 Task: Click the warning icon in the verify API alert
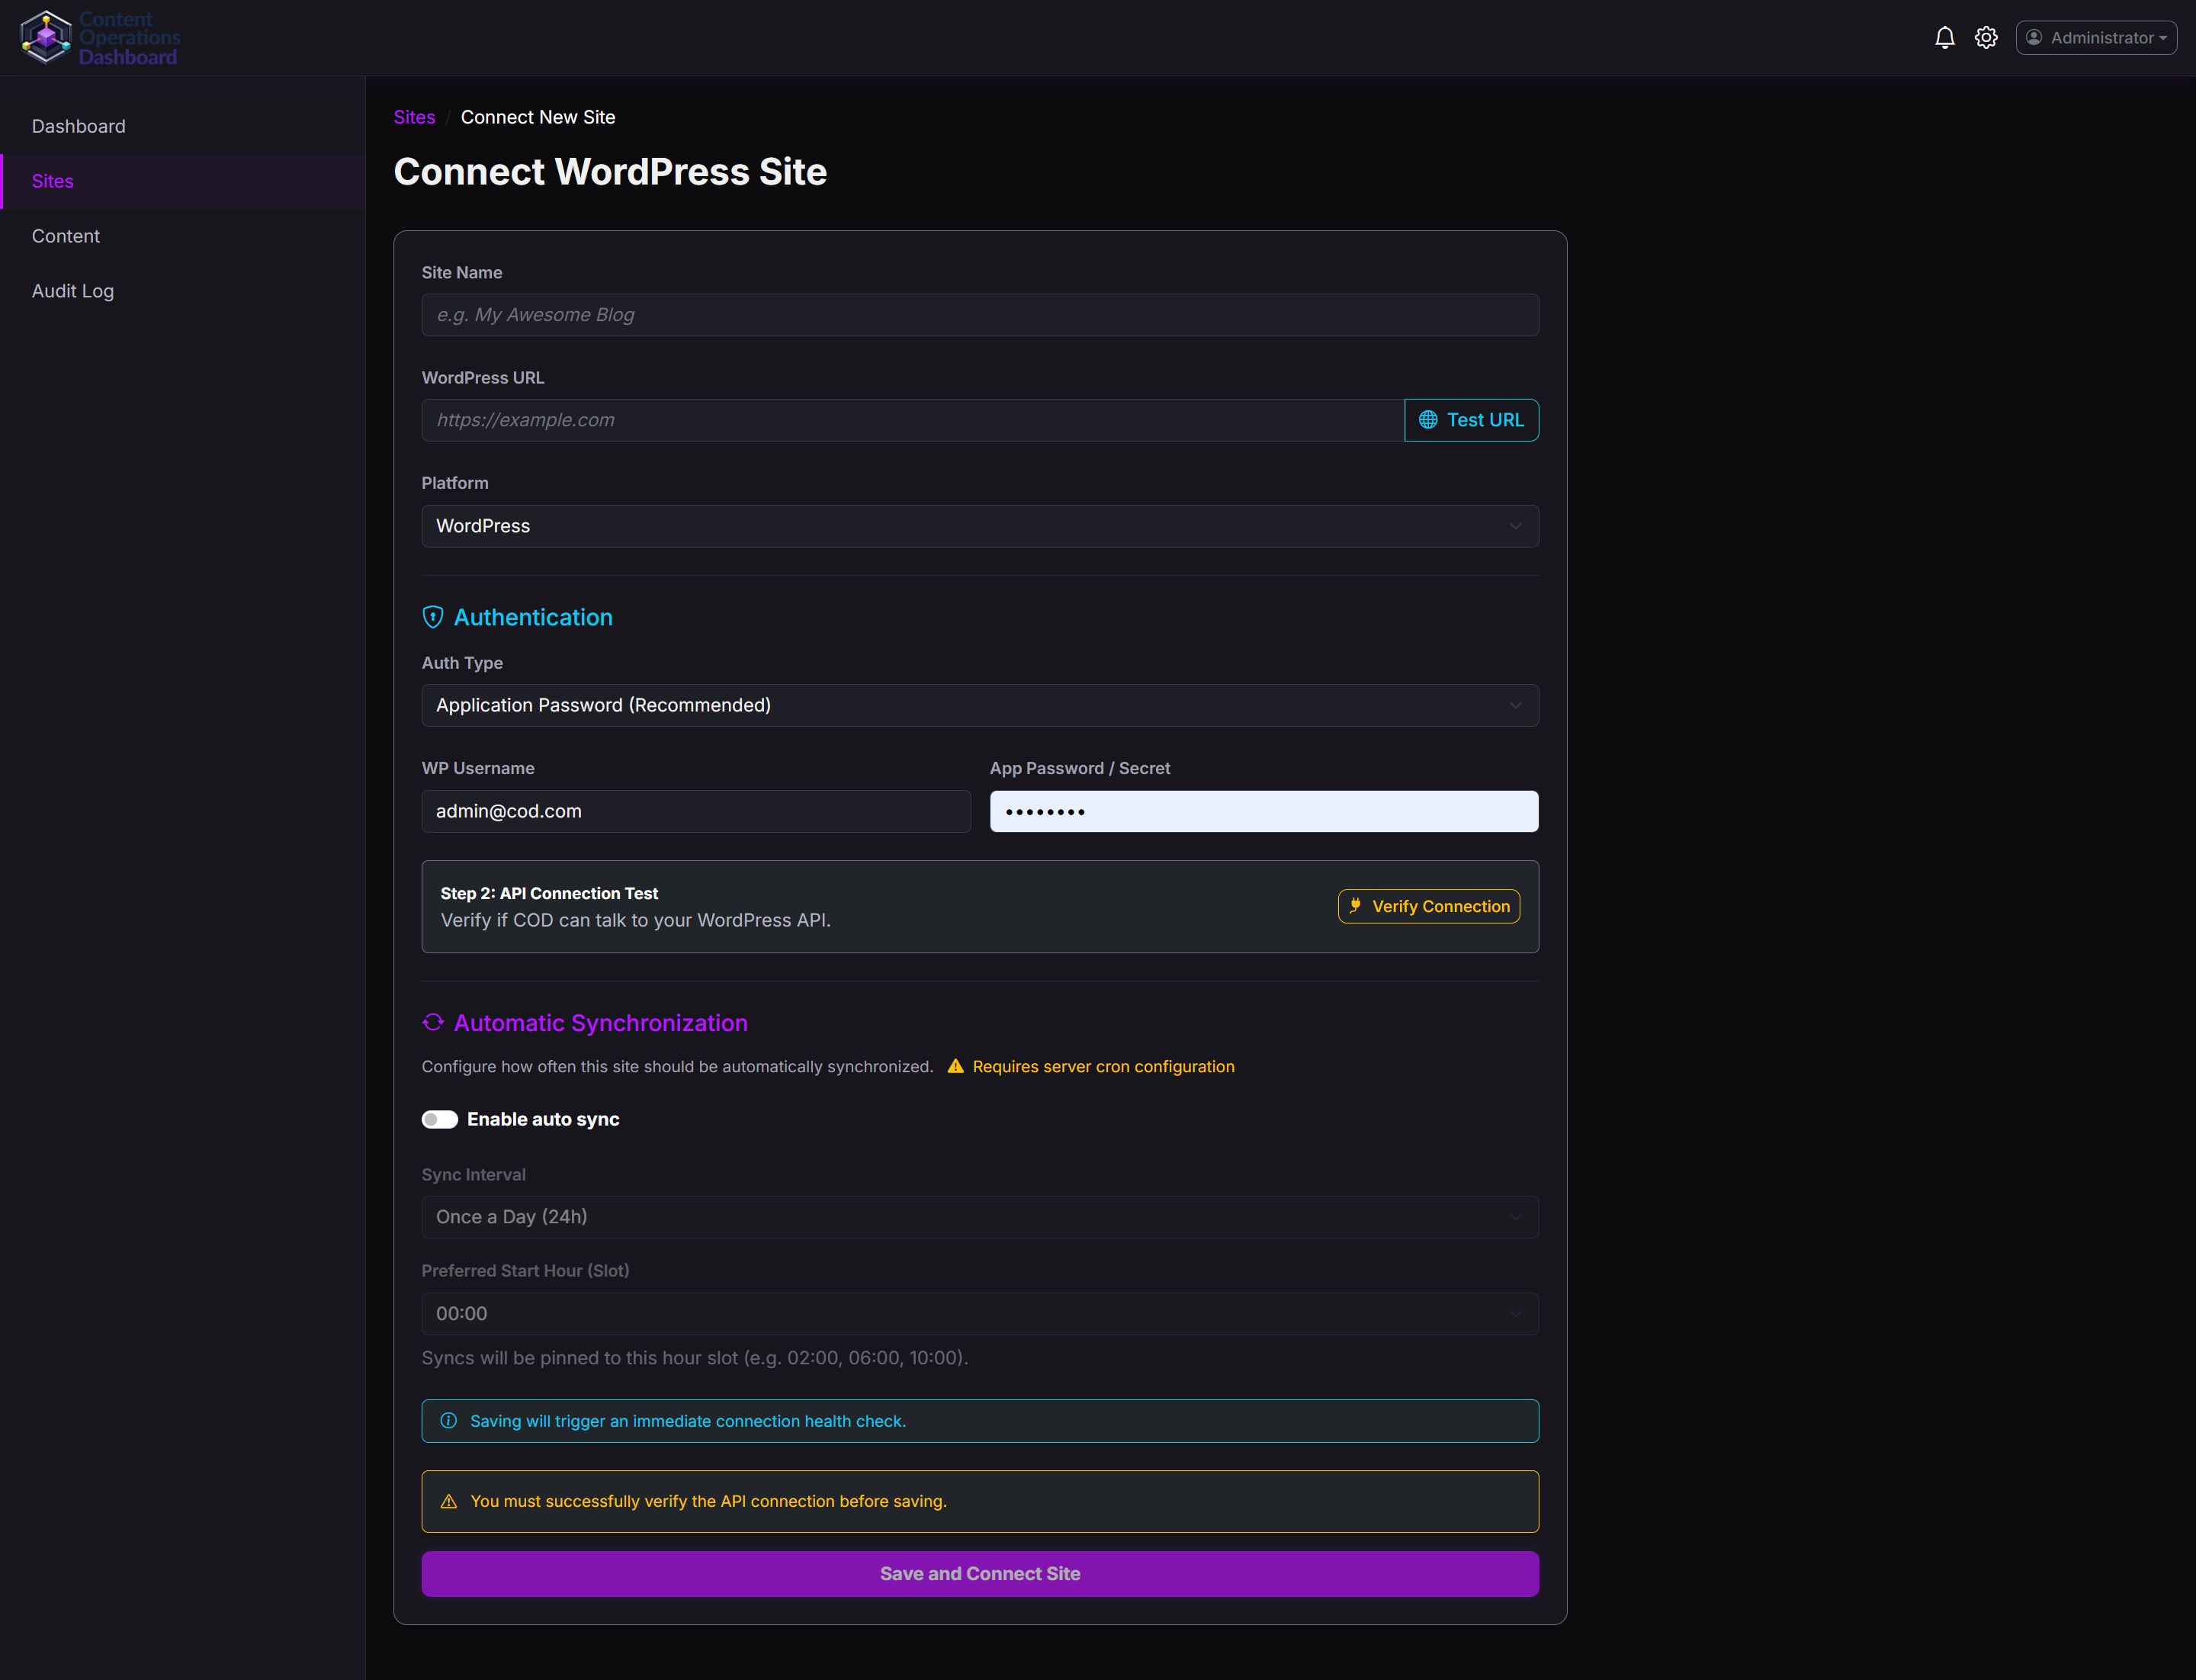(449, 1501)
